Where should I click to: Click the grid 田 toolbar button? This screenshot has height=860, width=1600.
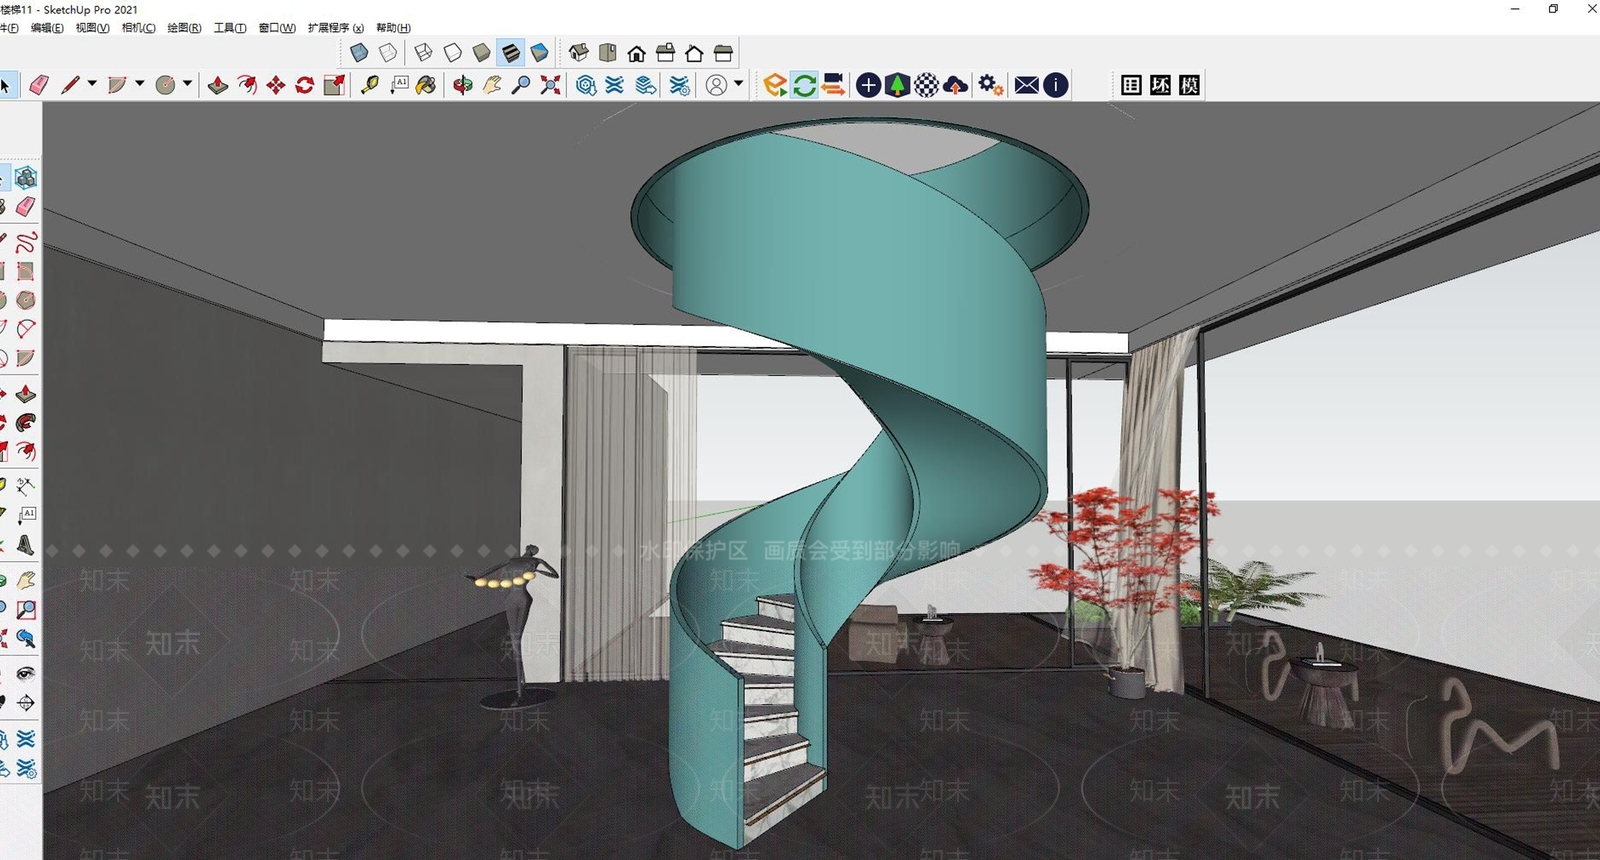coord(1131,85)
